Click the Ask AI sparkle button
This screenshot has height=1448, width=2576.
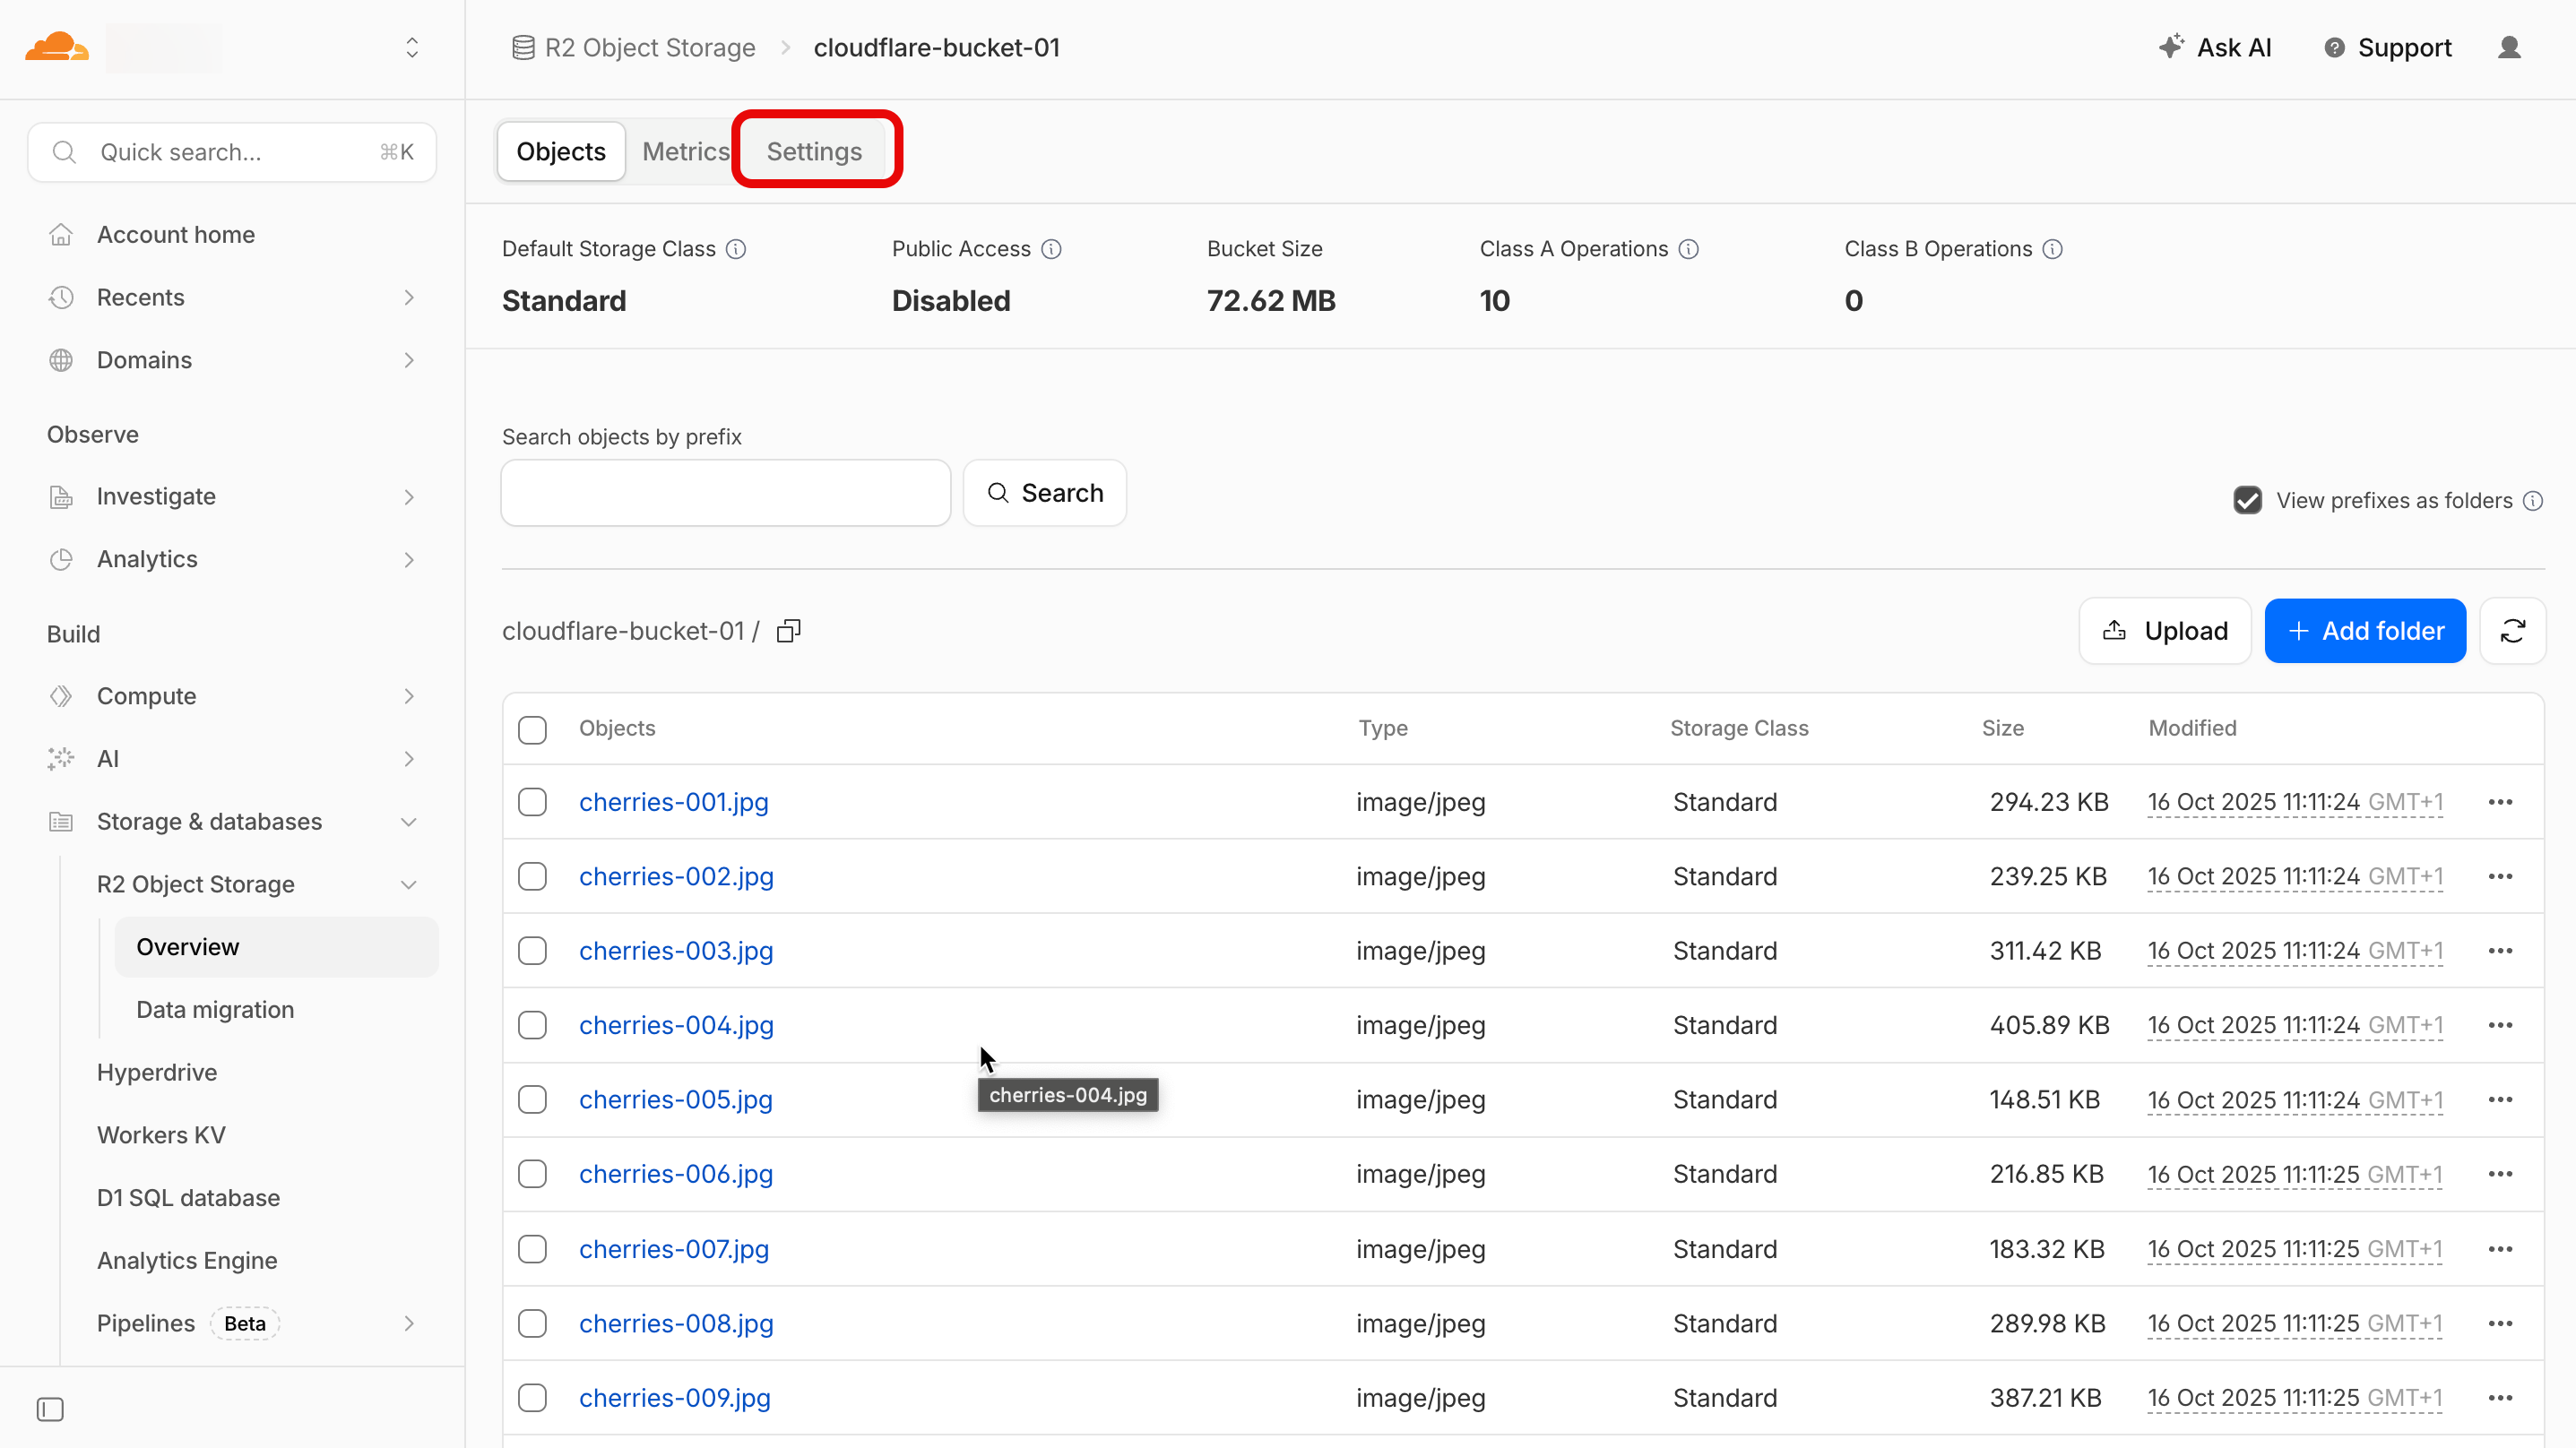(2214, 47)
